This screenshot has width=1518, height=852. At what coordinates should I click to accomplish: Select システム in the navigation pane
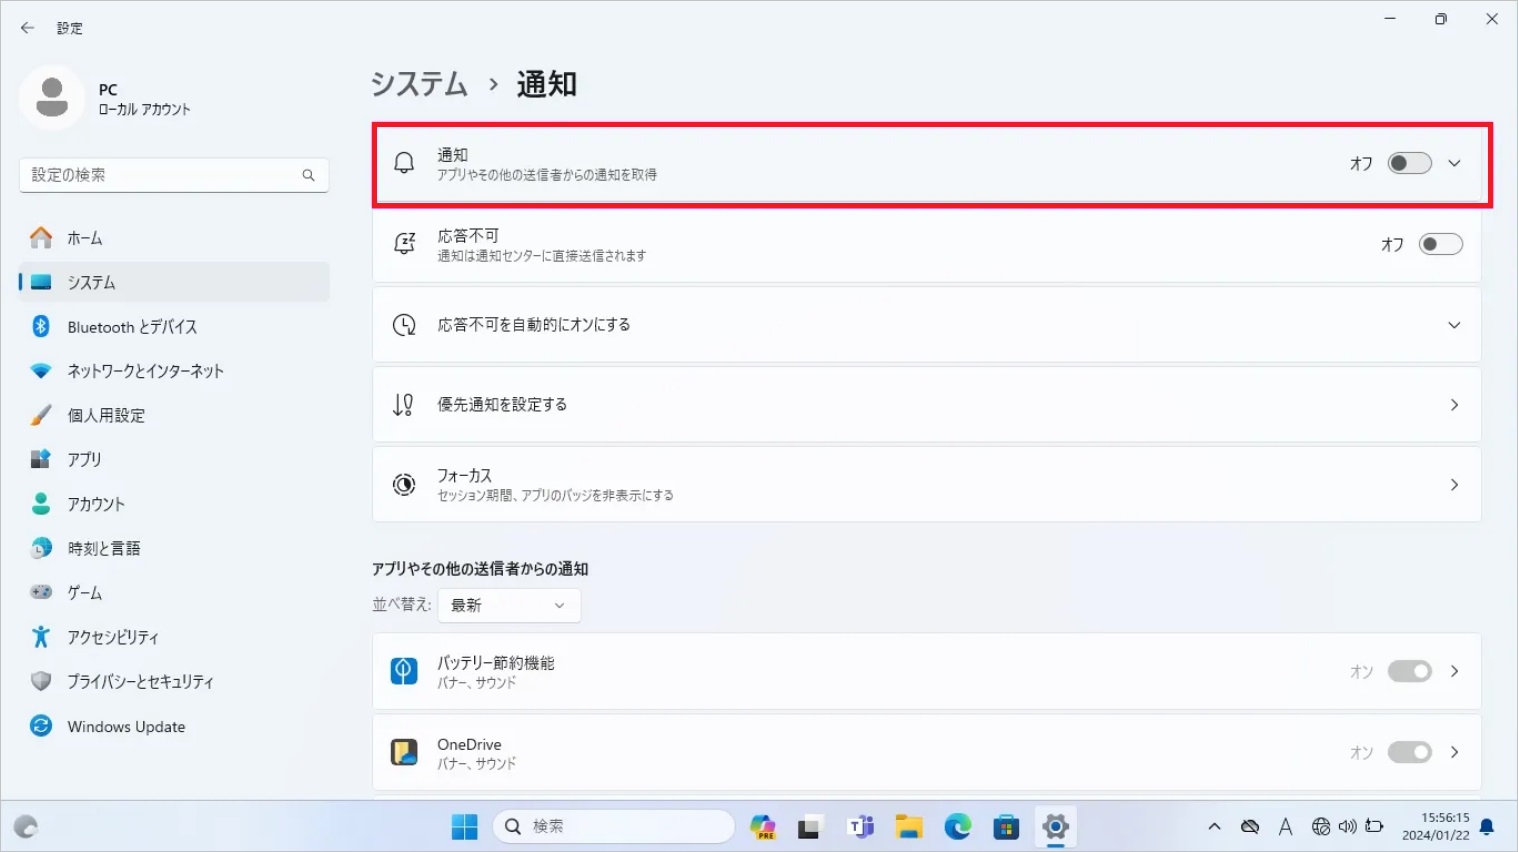click(92, 282)
